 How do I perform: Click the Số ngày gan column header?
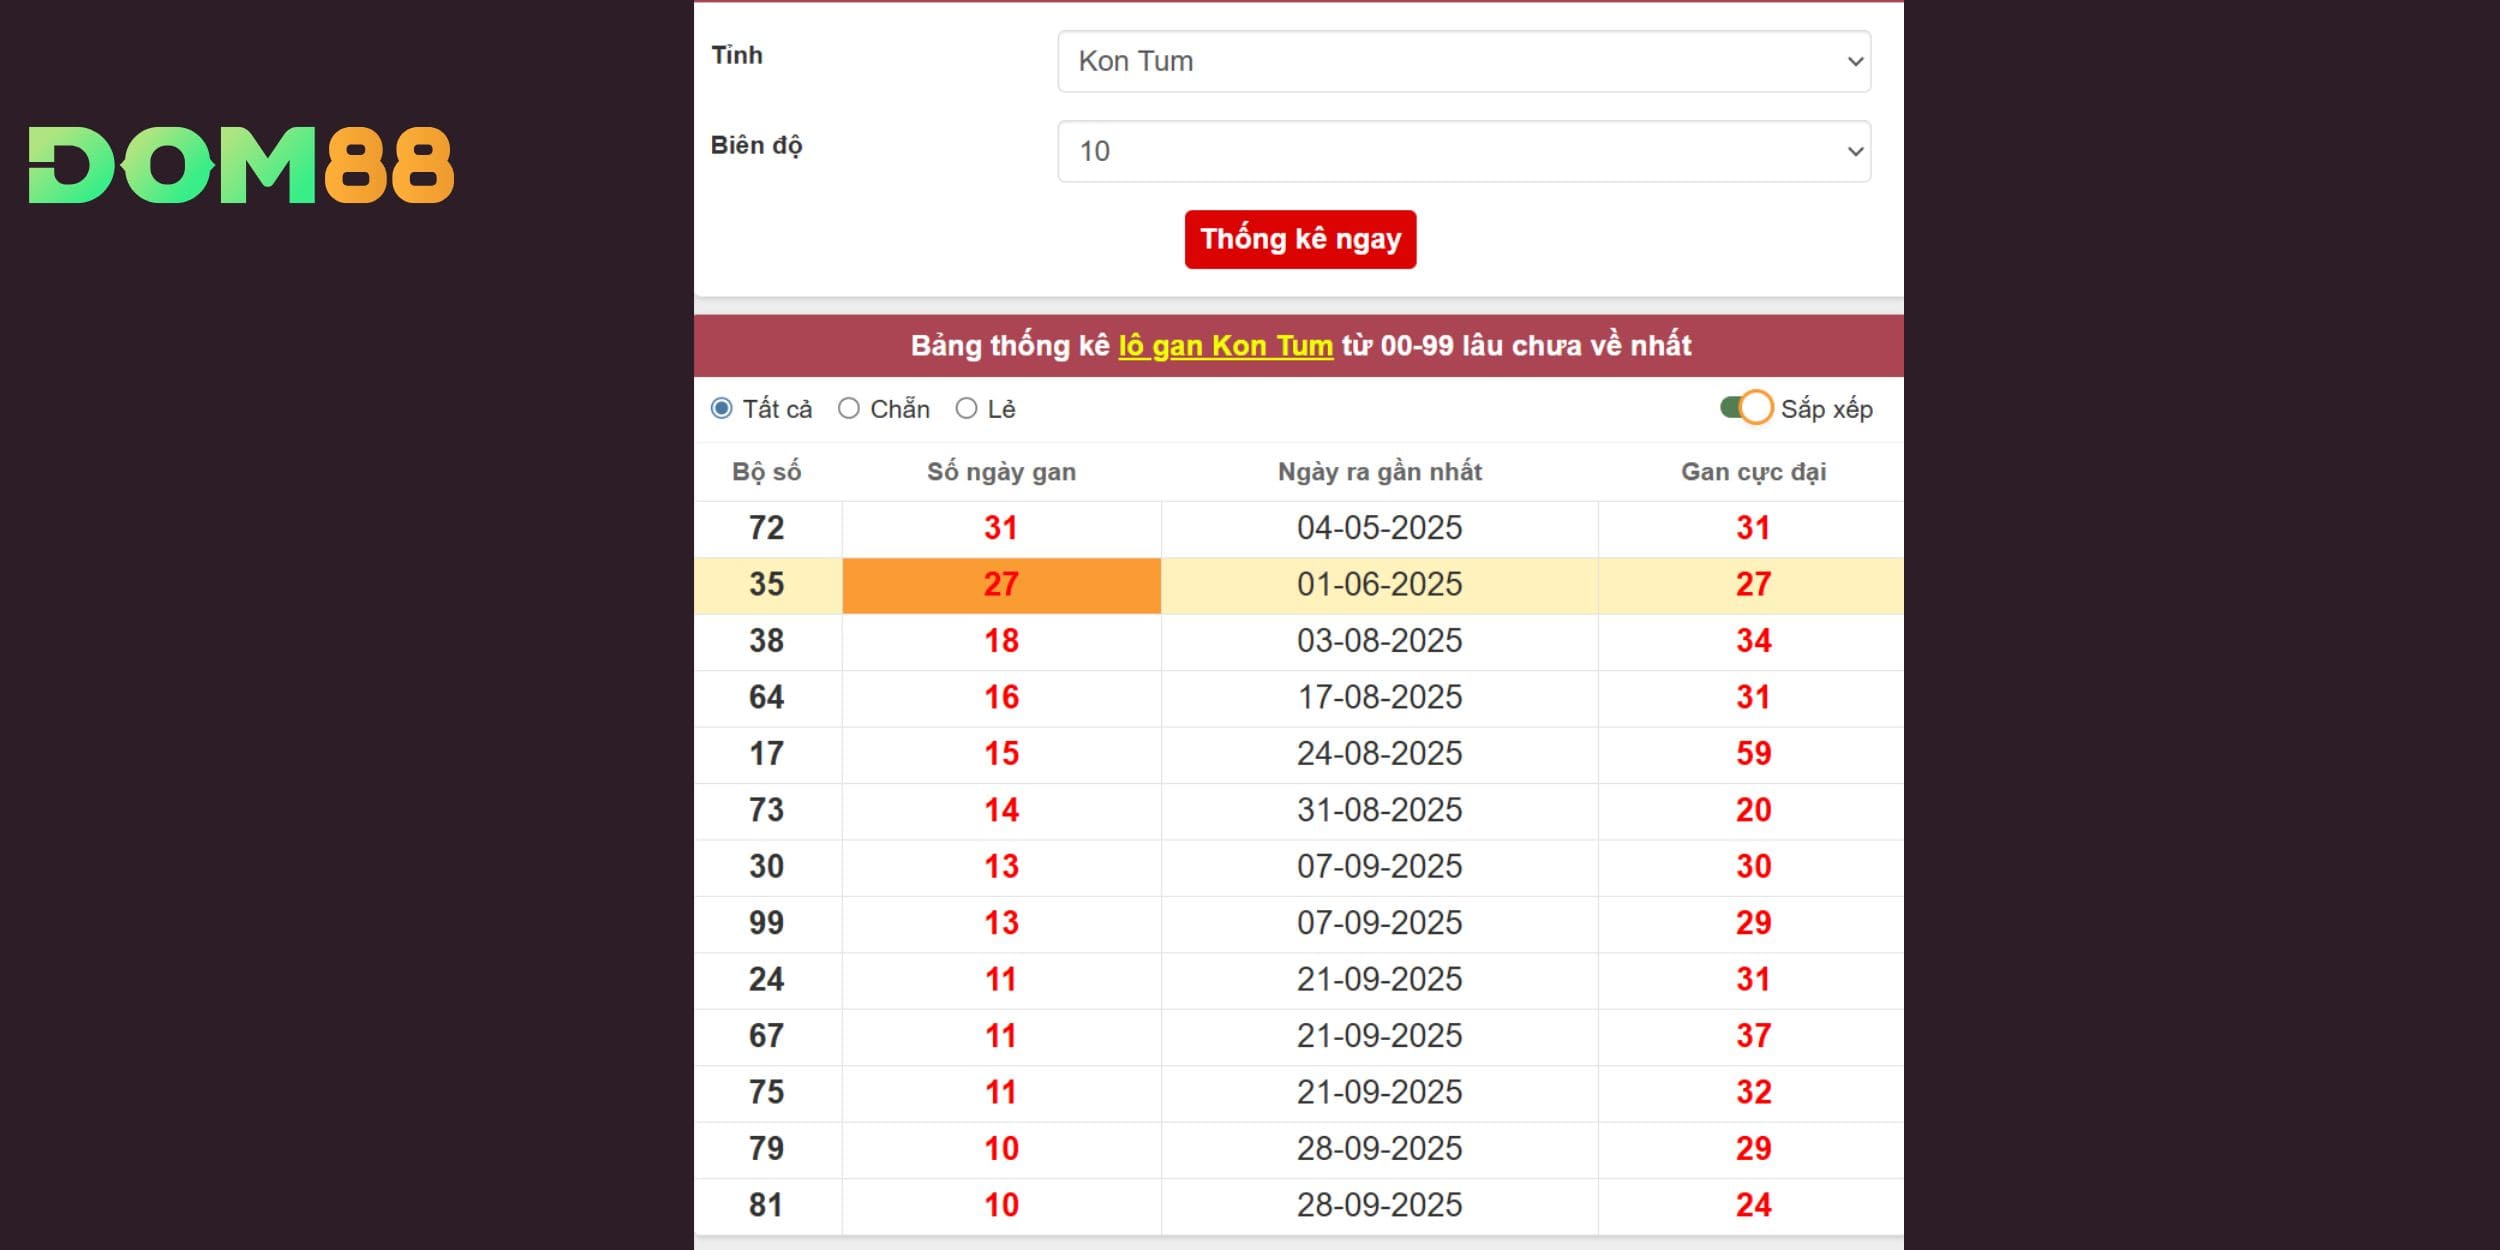click(1001, 472)
